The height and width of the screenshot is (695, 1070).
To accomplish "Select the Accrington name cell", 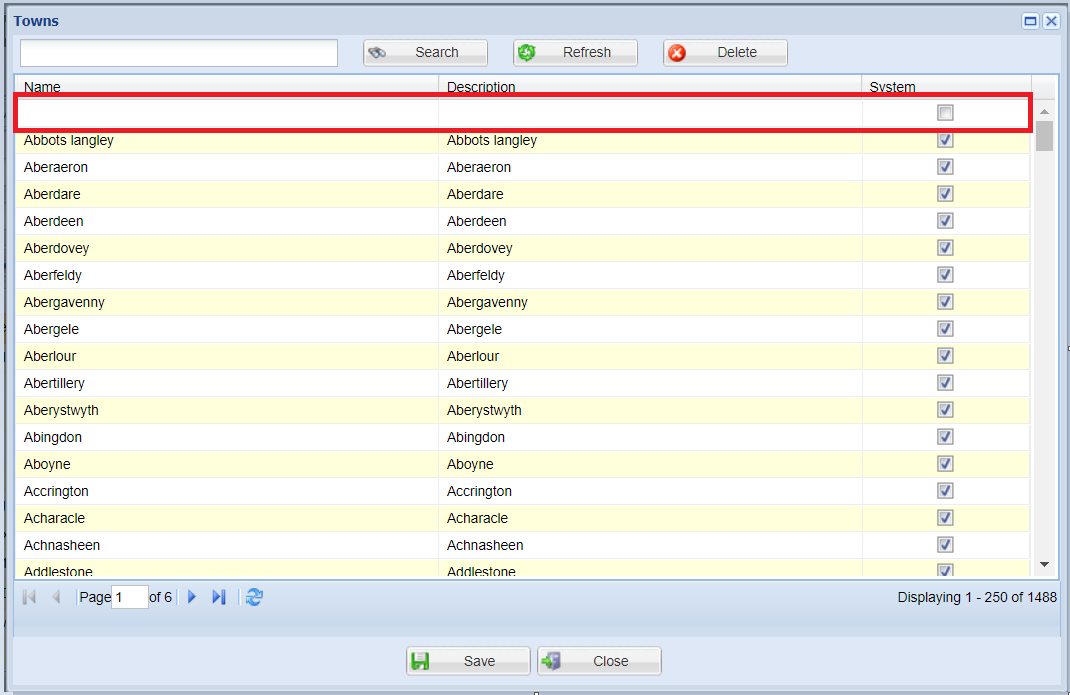I will 227,491.
